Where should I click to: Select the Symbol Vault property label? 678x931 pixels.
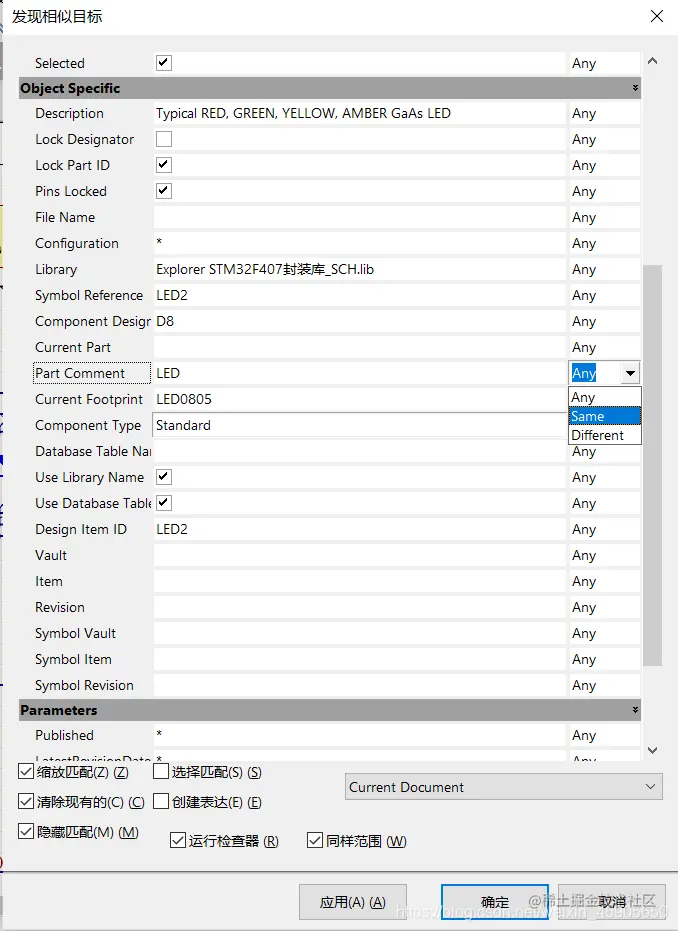[75, 633]
